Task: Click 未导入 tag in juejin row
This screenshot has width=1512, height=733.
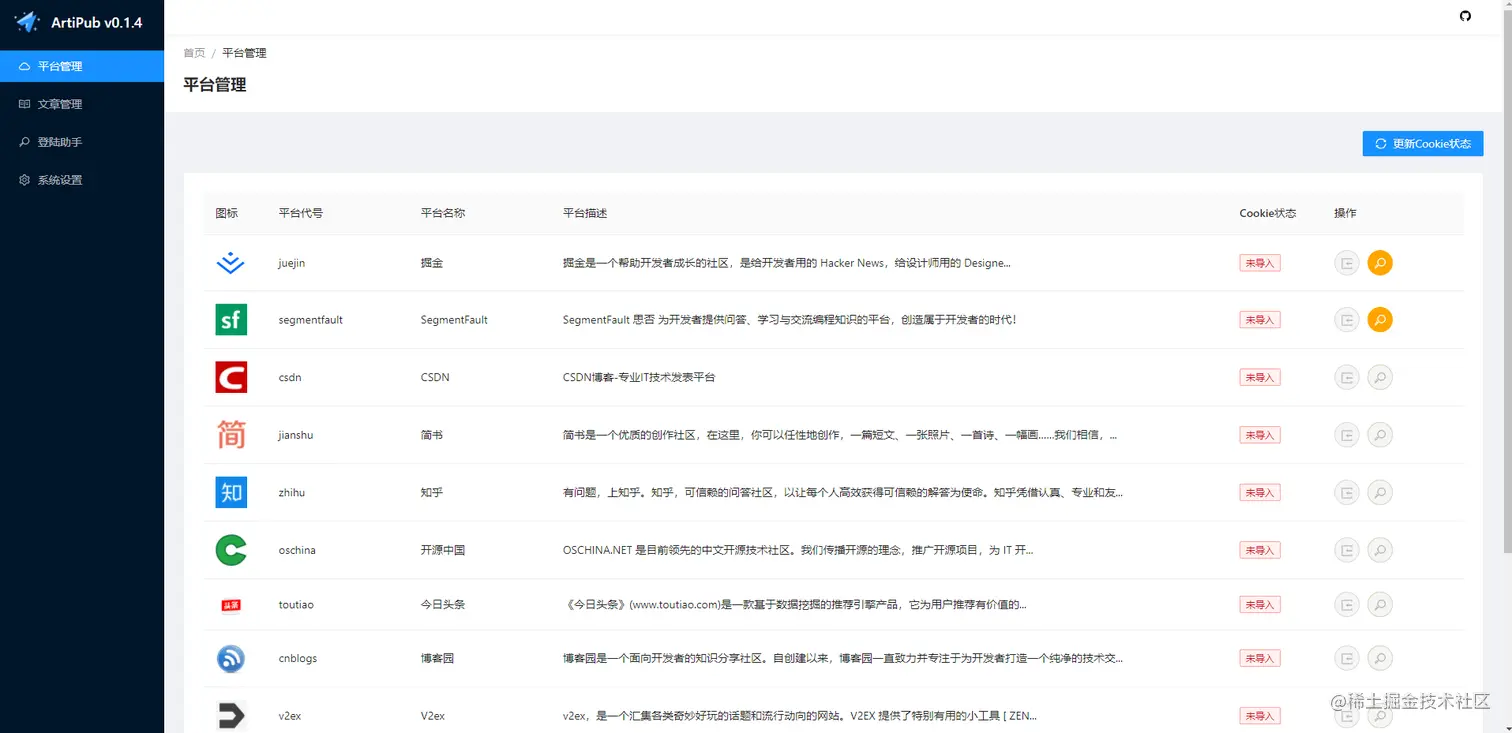Action: [x=1260, y=263]
